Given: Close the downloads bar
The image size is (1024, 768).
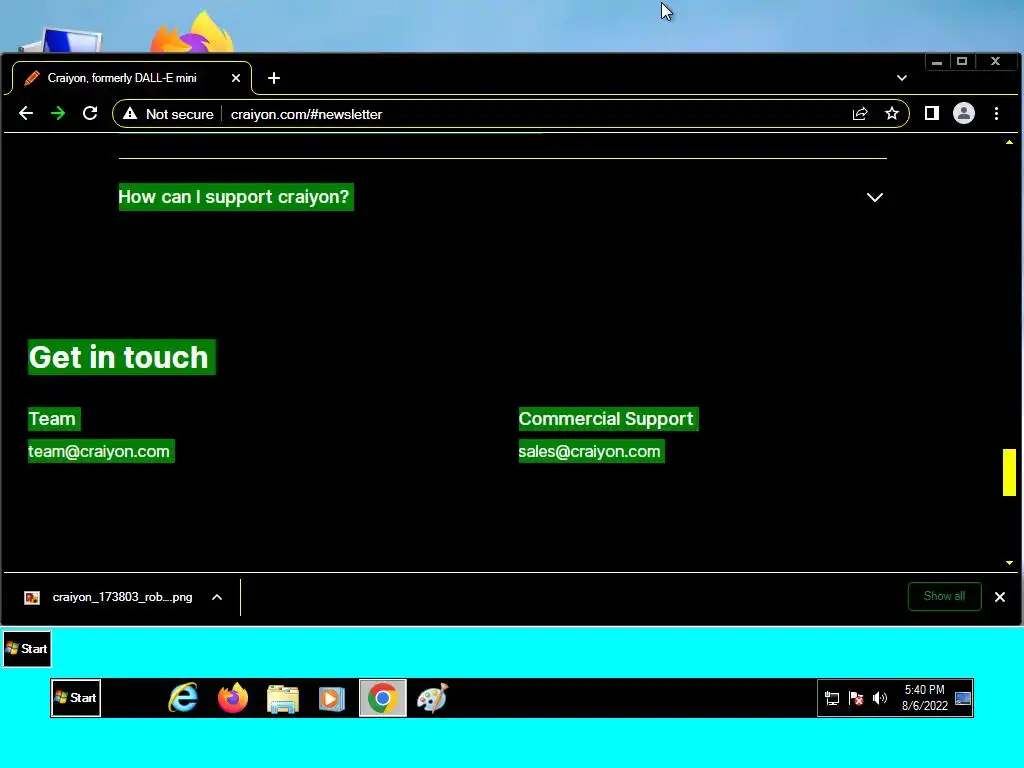Looking at the screenshot, I should click(999, 598).
